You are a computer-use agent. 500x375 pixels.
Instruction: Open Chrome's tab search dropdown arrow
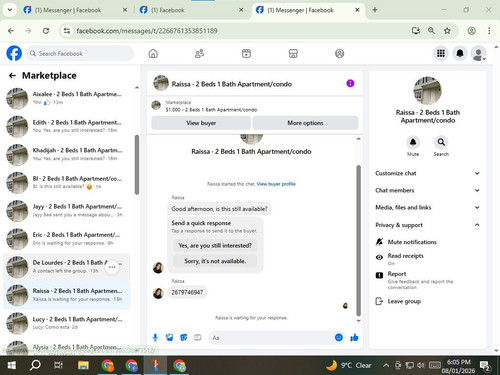click(x=10, y=10)
